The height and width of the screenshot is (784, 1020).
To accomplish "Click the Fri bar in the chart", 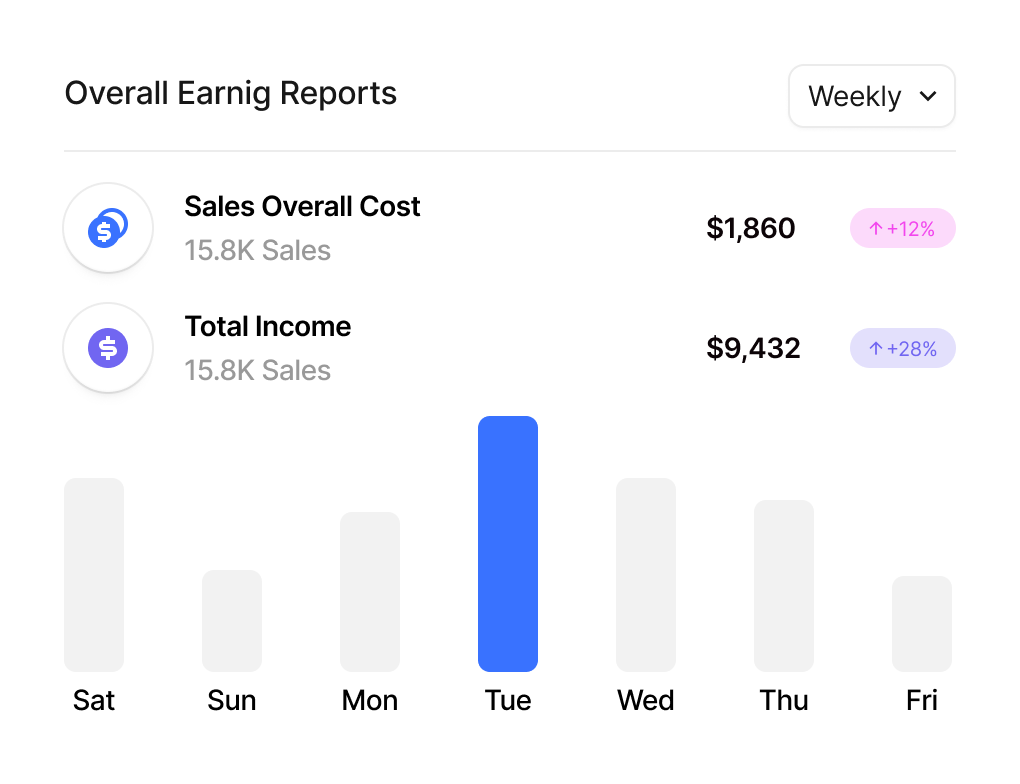I will click(x=921, y=622).
